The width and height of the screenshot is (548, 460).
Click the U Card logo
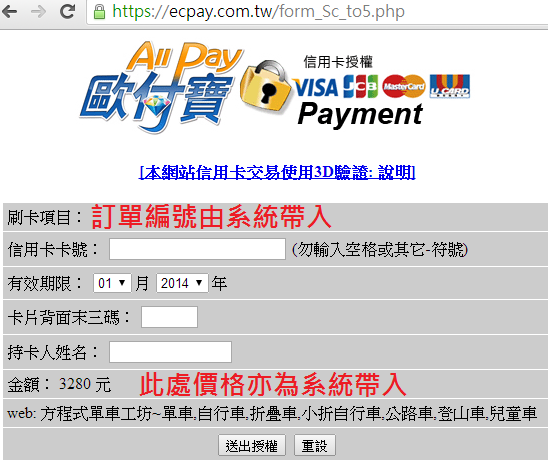click(x=450, y=86)
